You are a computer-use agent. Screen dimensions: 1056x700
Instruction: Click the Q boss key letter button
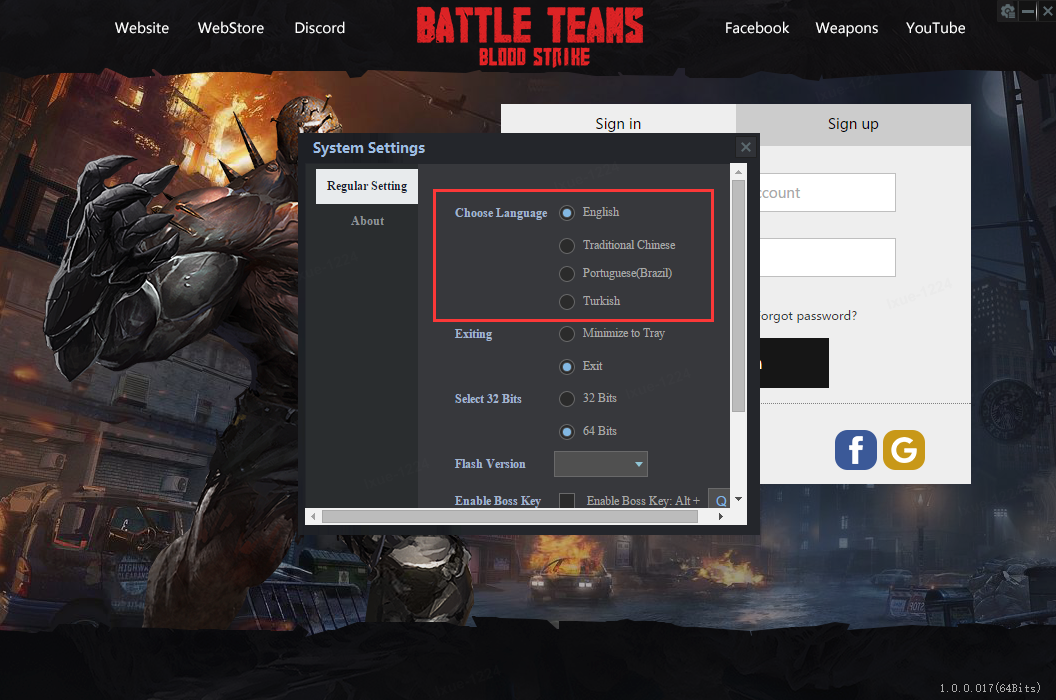pos(720,499)
